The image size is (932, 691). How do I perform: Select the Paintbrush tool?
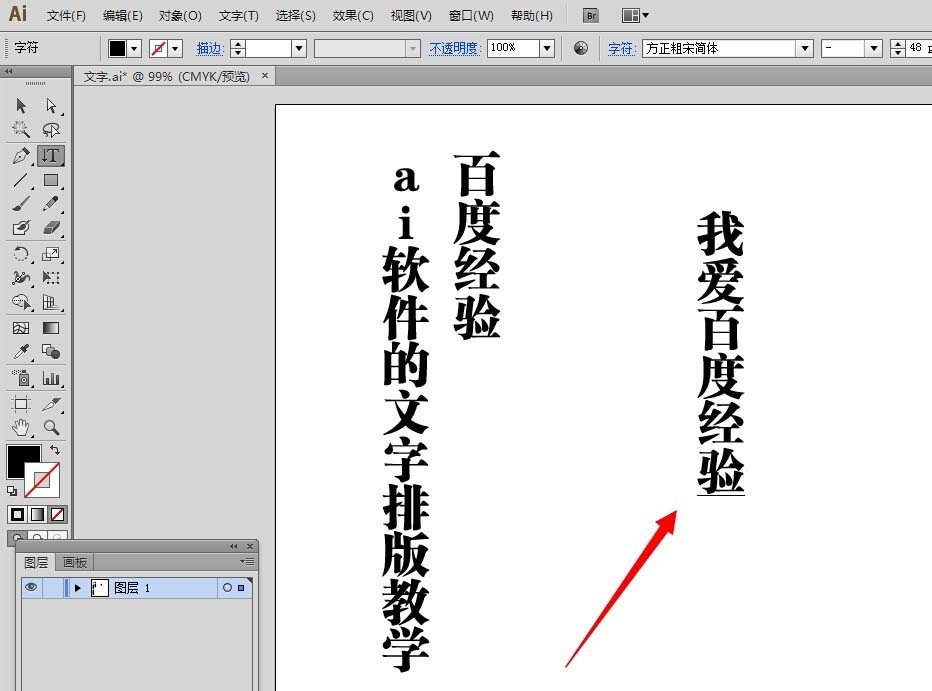coord(21,204)
